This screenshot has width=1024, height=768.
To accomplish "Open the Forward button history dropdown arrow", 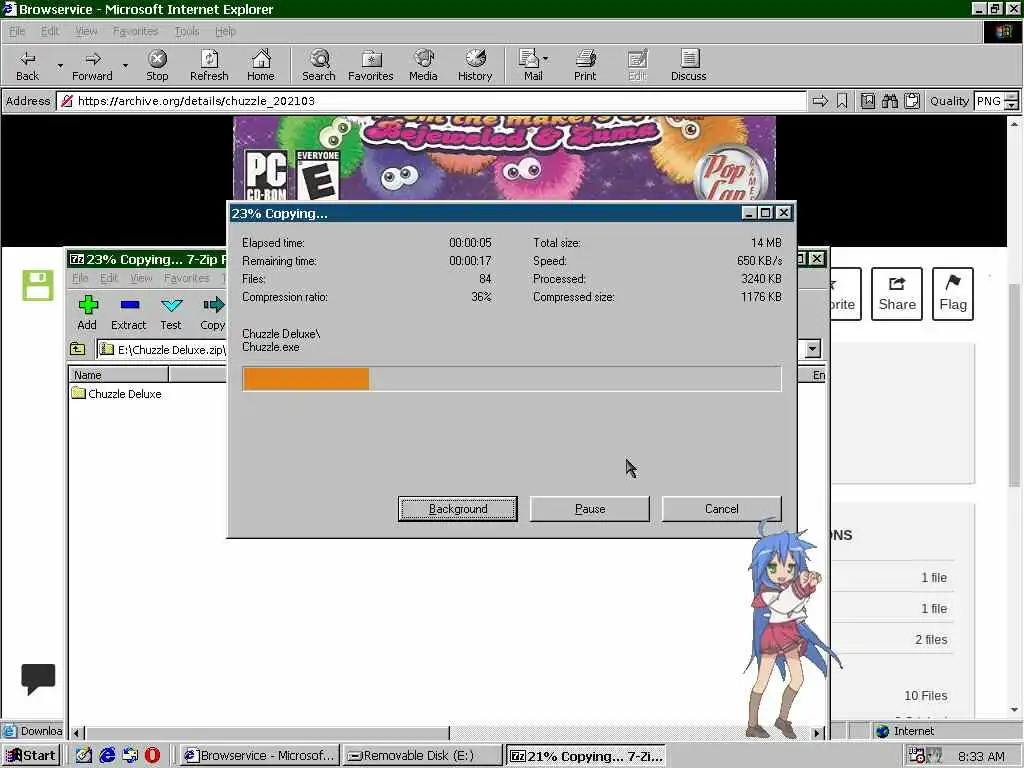I will tap(125, 65).
